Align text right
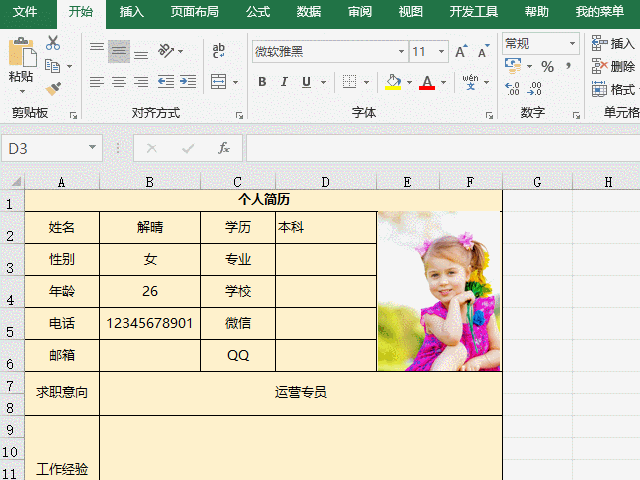Screen dimensions: 640x480 pos(141,82)
